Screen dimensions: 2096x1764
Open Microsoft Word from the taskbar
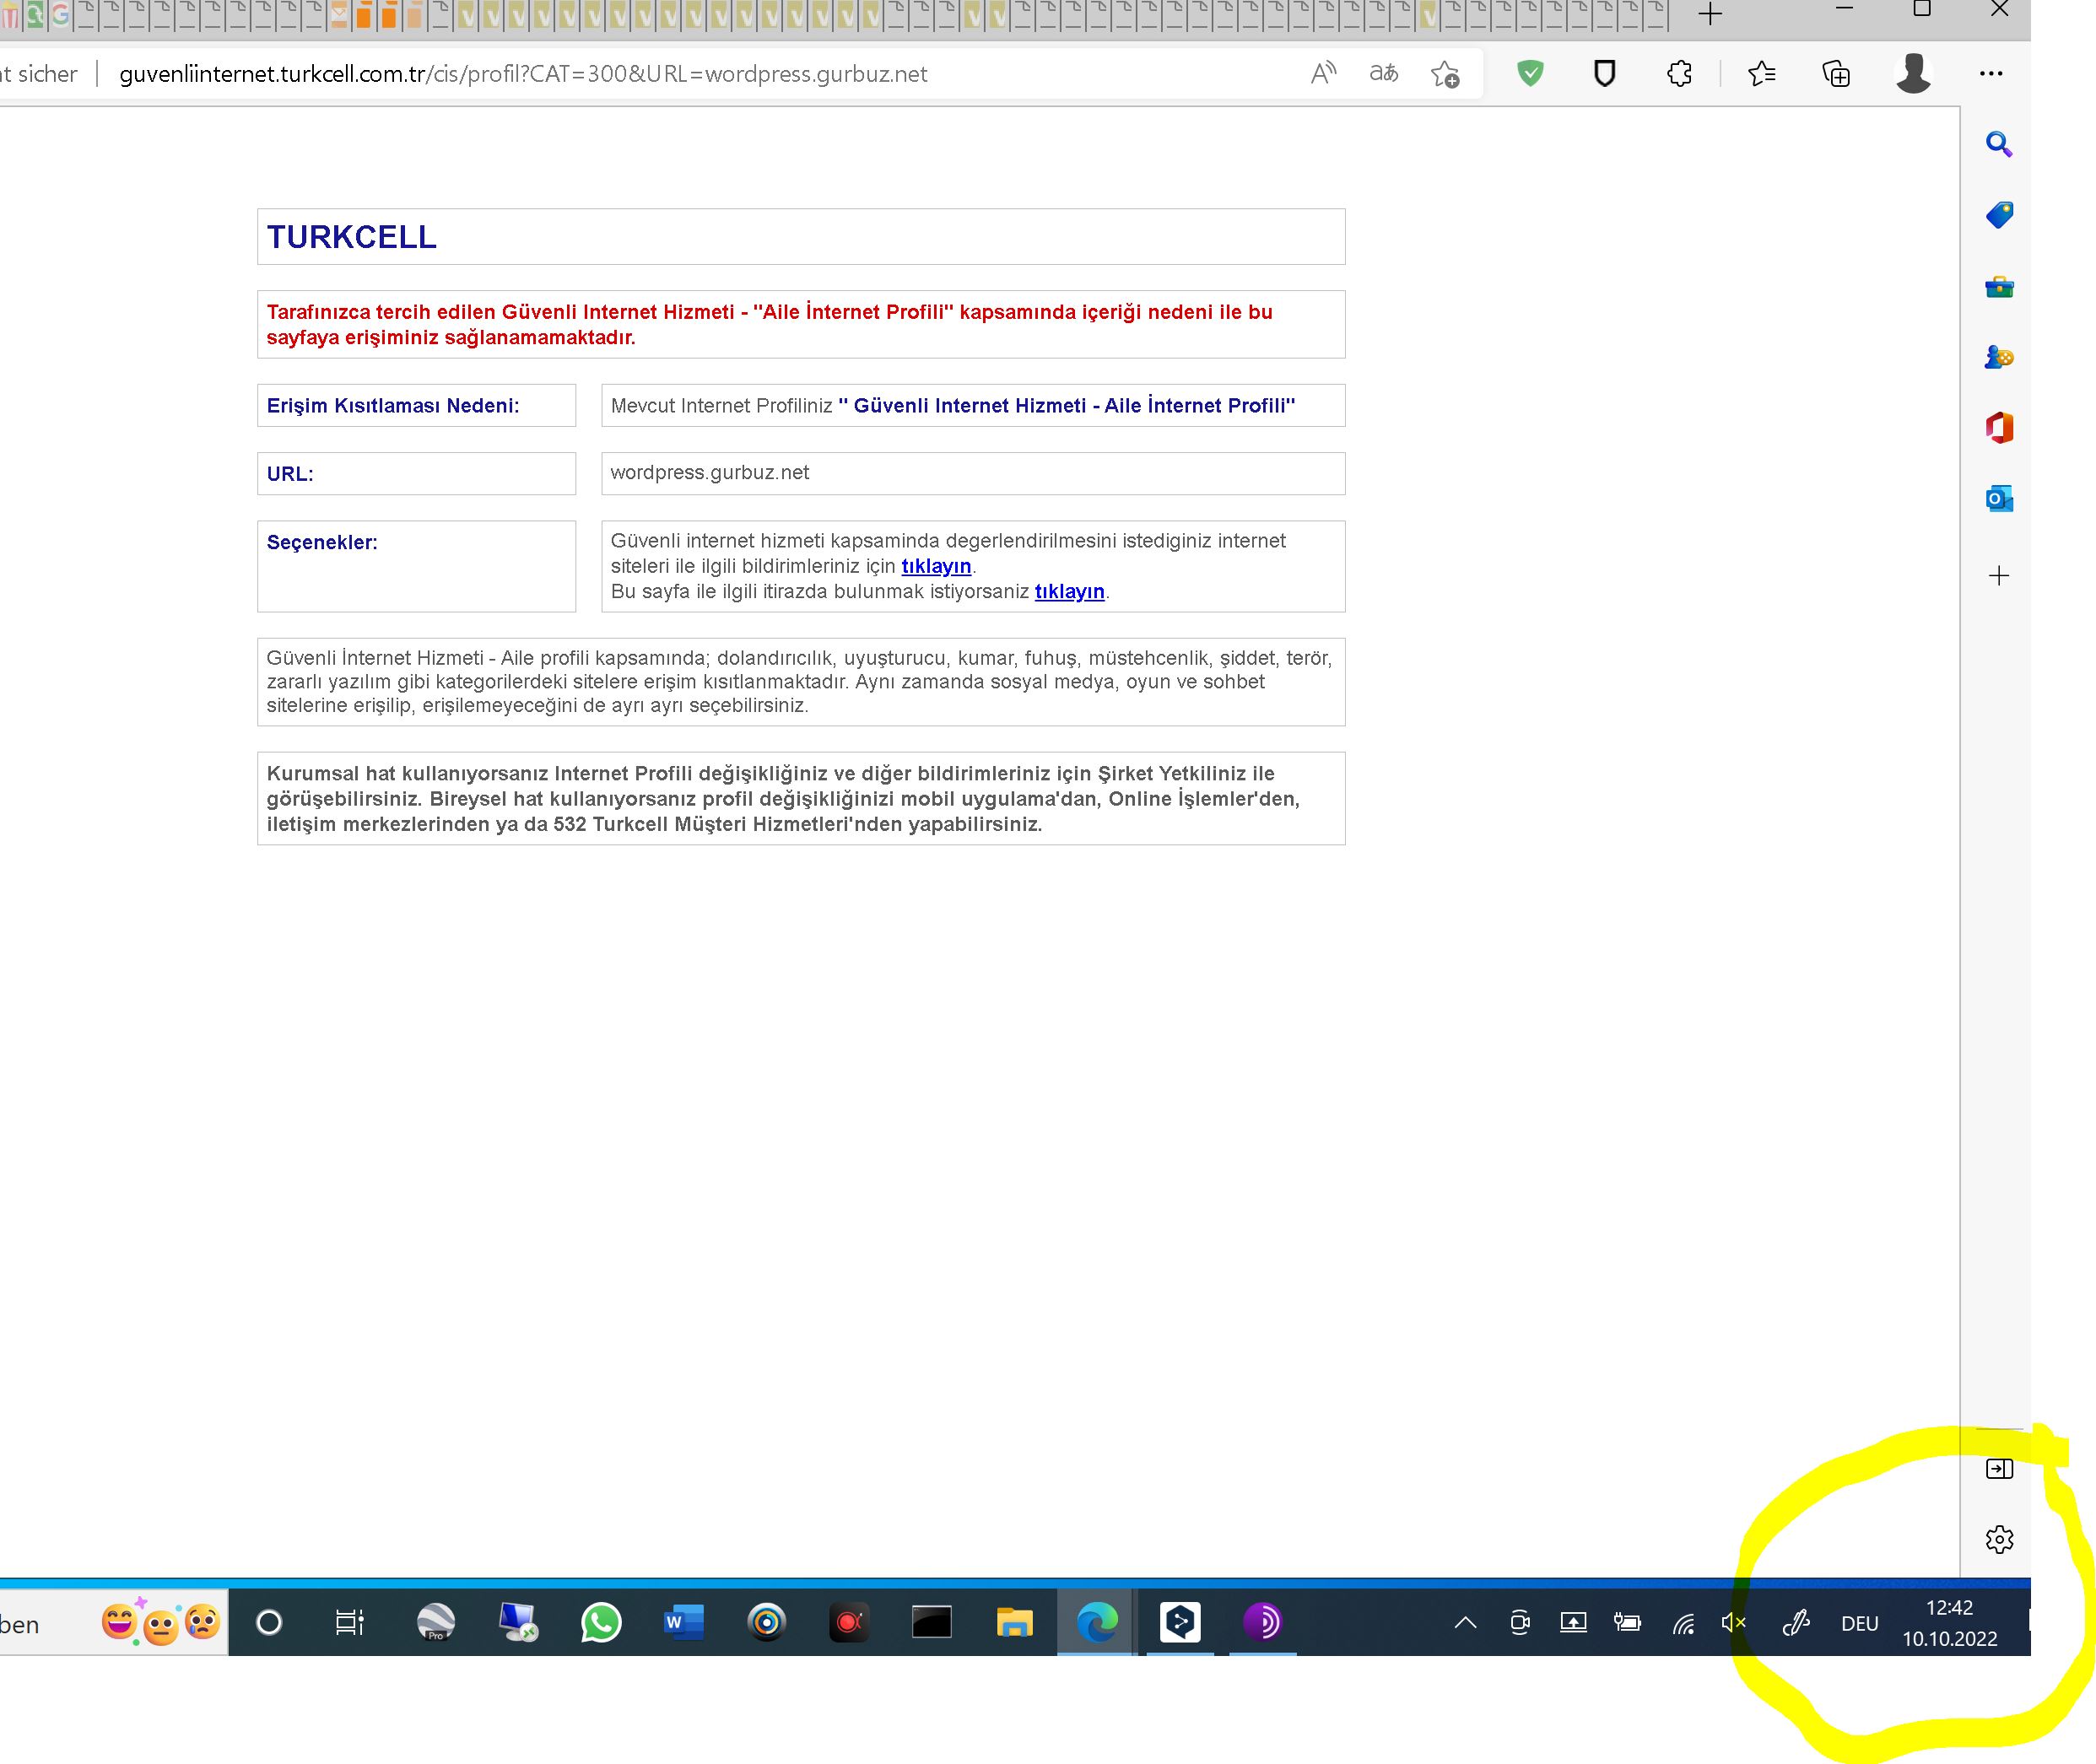click(x=683, y=1622)
